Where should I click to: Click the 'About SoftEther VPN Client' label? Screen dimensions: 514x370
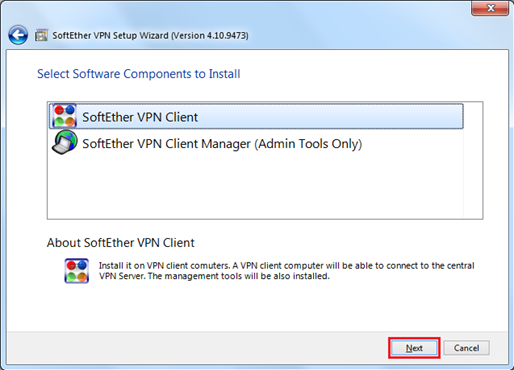[x=120, y=243]
